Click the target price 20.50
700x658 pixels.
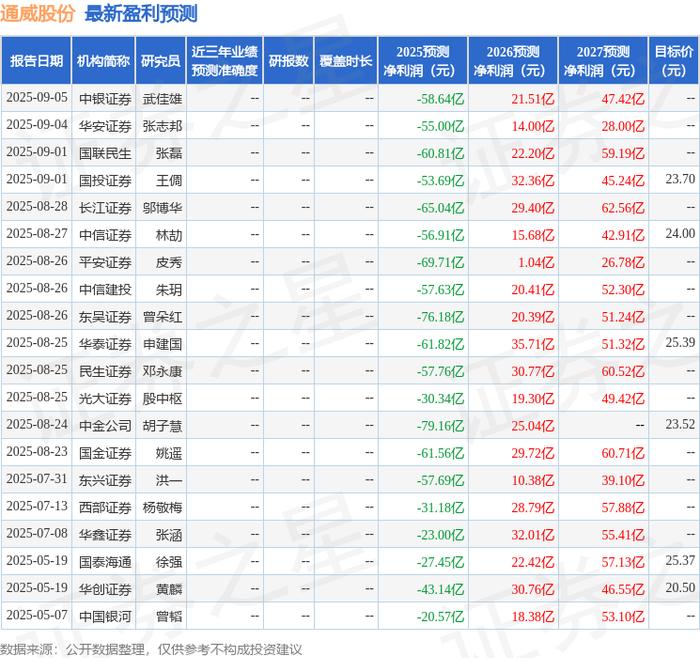680,588
